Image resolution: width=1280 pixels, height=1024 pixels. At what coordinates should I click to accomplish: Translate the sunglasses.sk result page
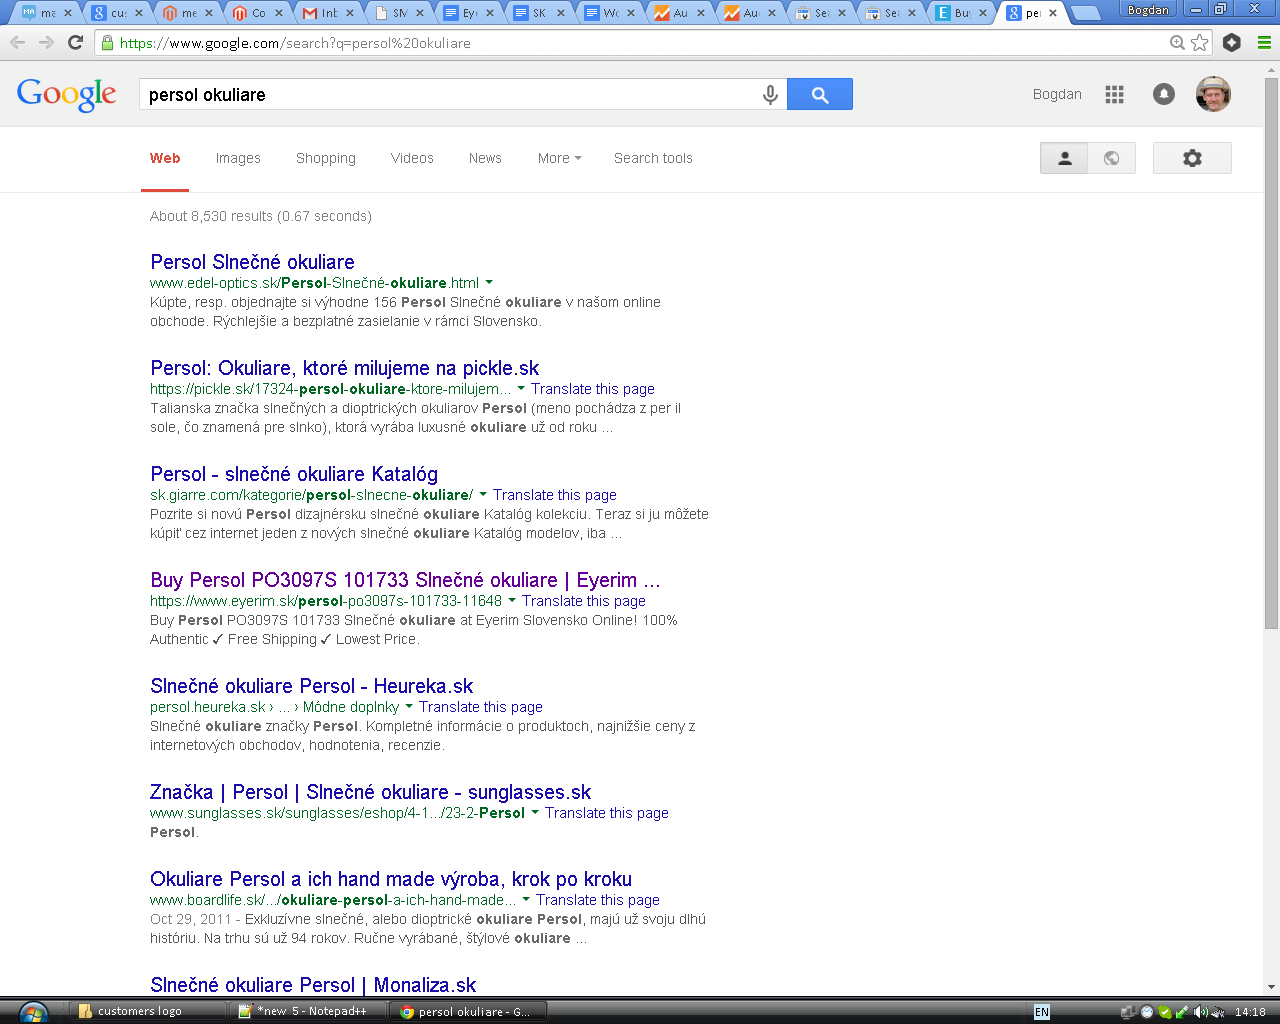coord(607,813)
